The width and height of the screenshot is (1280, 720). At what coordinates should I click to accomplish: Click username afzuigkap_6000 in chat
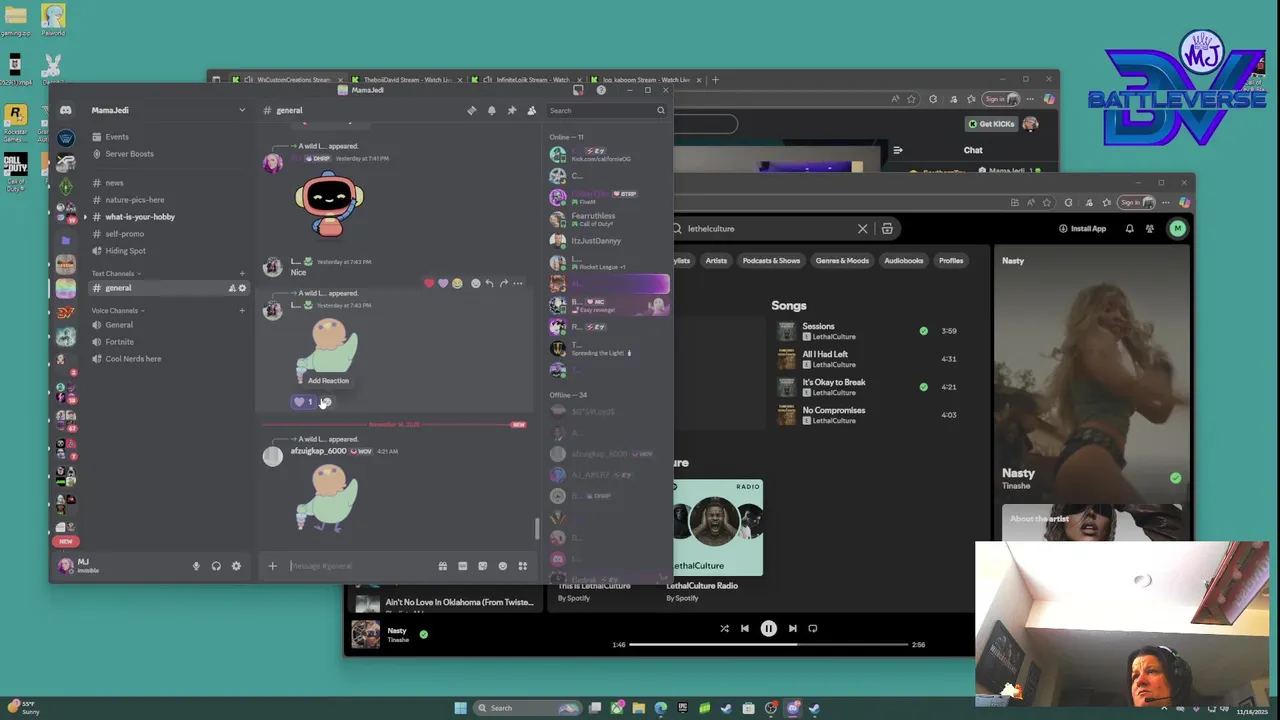pos(318,451)
